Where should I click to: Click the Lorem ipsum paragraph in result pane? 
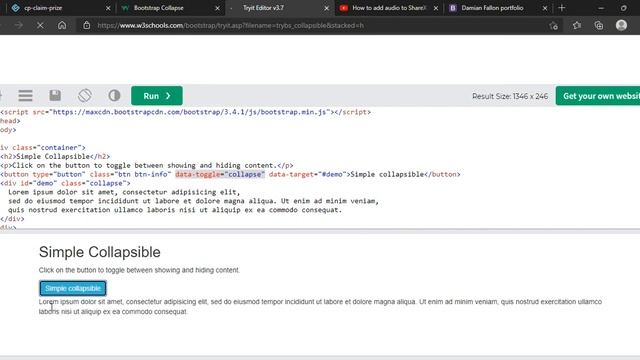pyautogui.click(x=320, y=307)
